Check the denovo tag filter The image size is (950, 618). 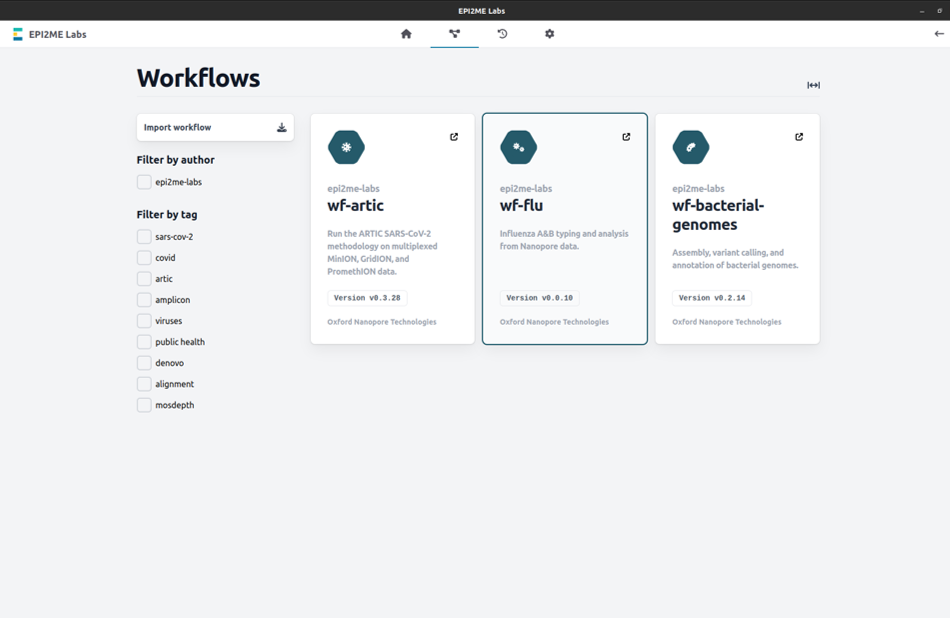point(144,363)
